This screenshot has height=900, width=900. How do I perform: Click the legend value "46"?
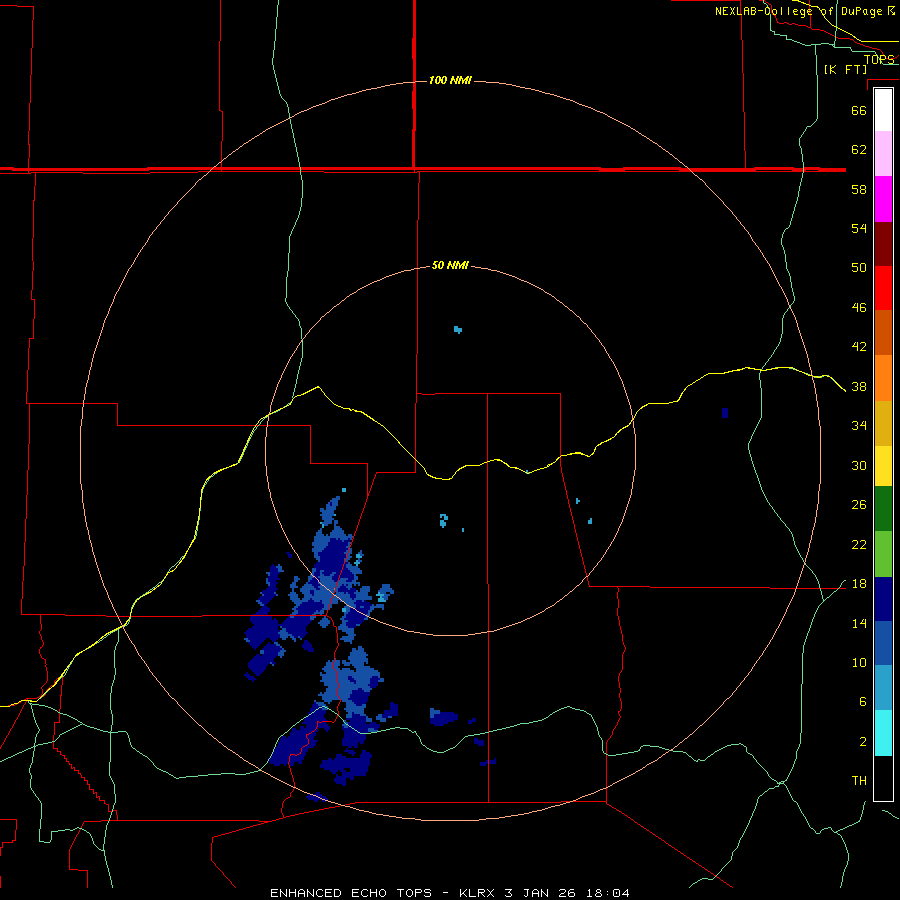tap(859, 308)
